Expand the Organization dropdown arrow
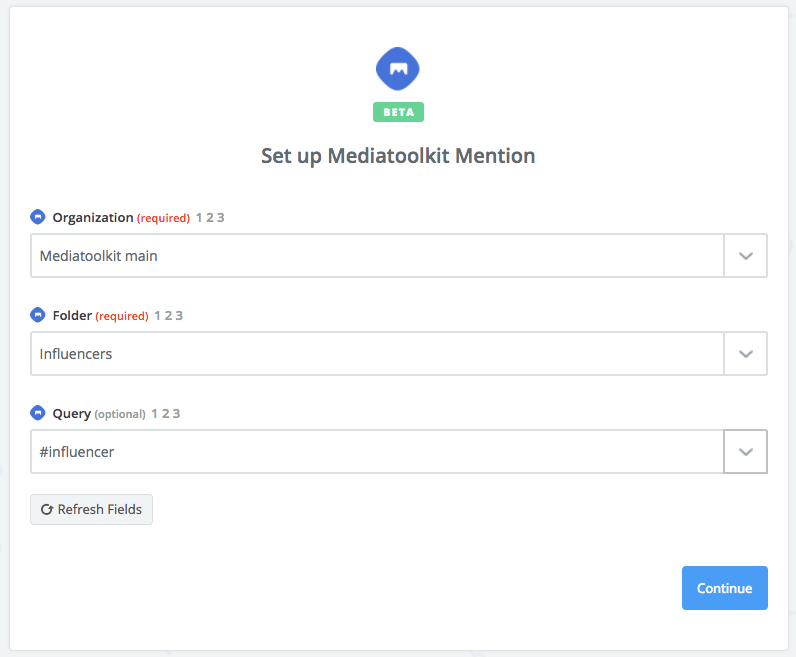Viewport: 796px width, 657px height. 745,256
